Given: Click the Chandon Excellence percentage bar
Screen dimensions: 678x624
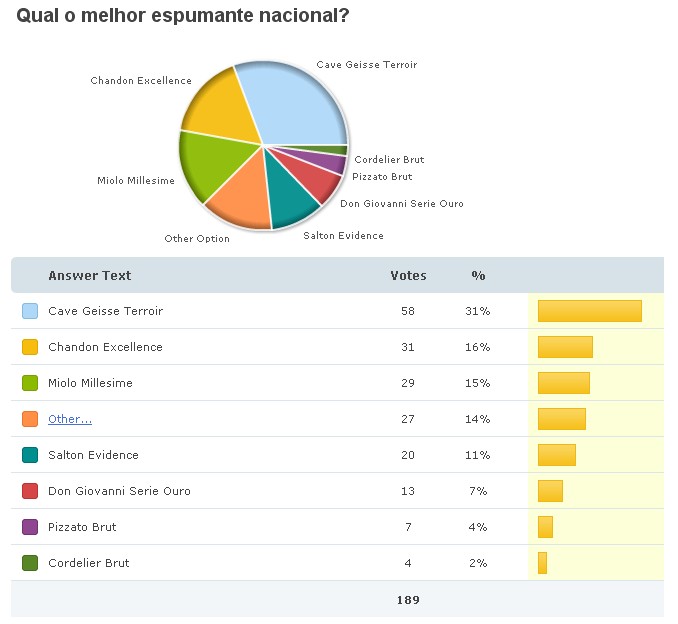Looking at the screenshot, I should coord(565,347).
